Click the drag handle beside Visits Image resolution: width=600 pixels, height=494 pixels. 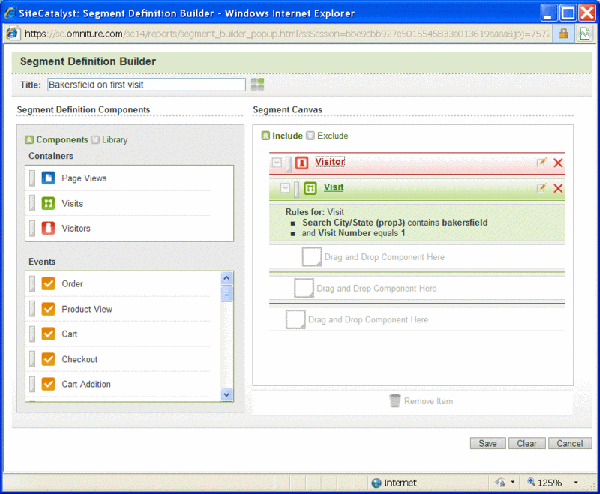32,203
